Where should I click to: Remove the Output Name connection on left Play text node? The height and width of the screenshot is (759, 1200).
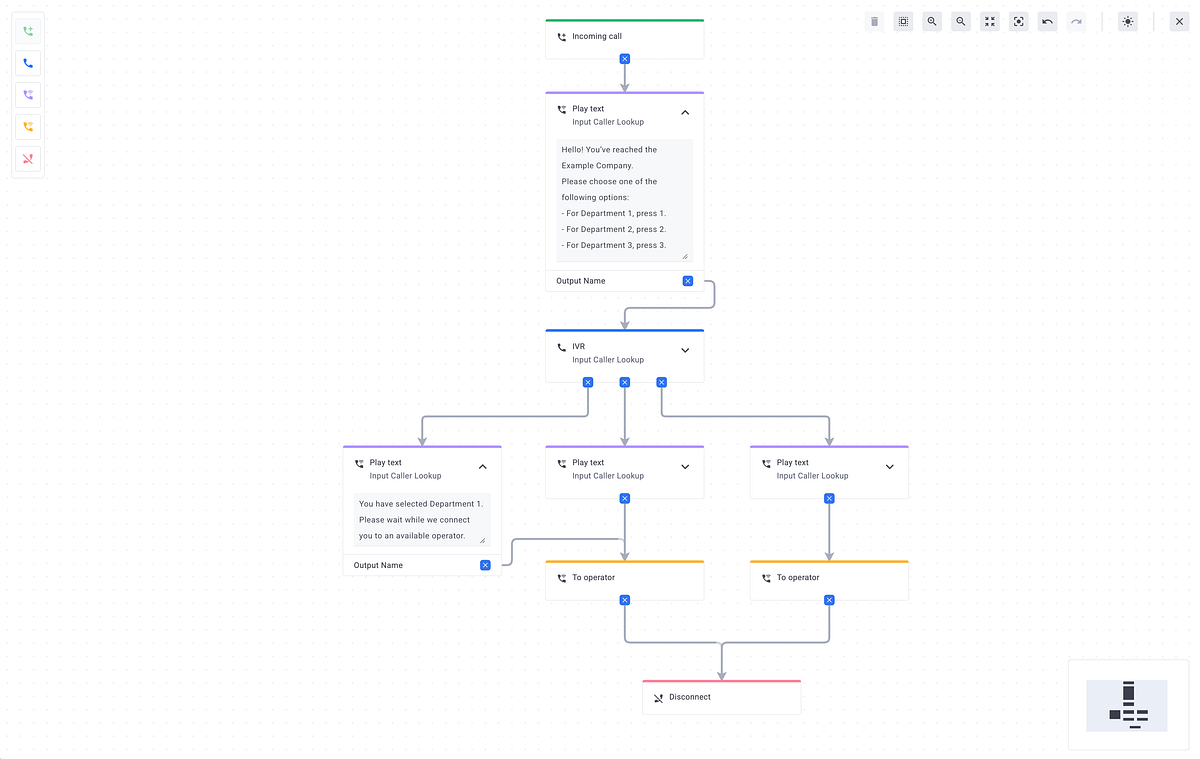(x=485, y=565)
